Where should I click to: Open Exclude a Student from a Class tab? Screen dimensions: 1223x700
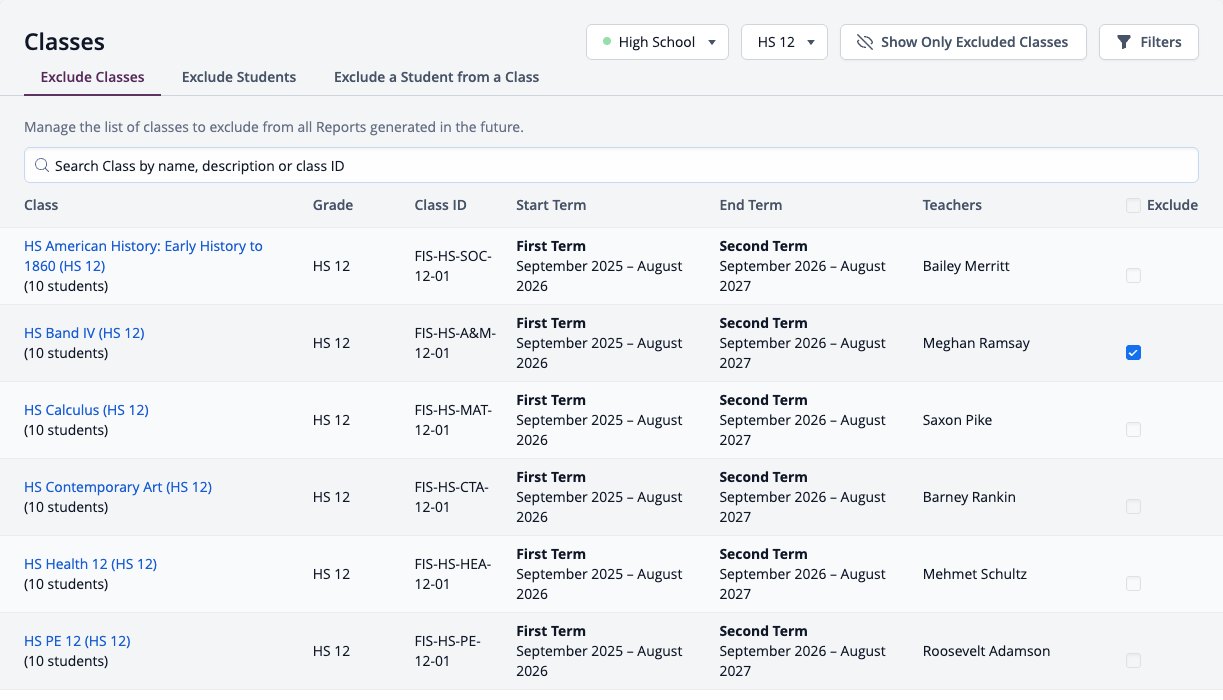tap(436, 77)
